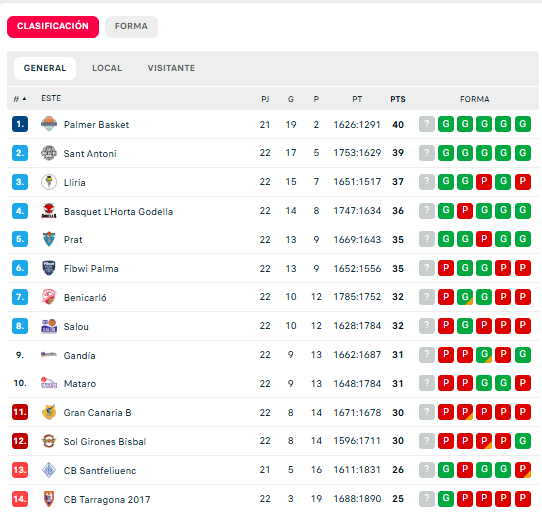Click the Gran Canaria B logo
The width and height of the screenshot is (542, 523).
pyautogui.click(x=49, y=412)
